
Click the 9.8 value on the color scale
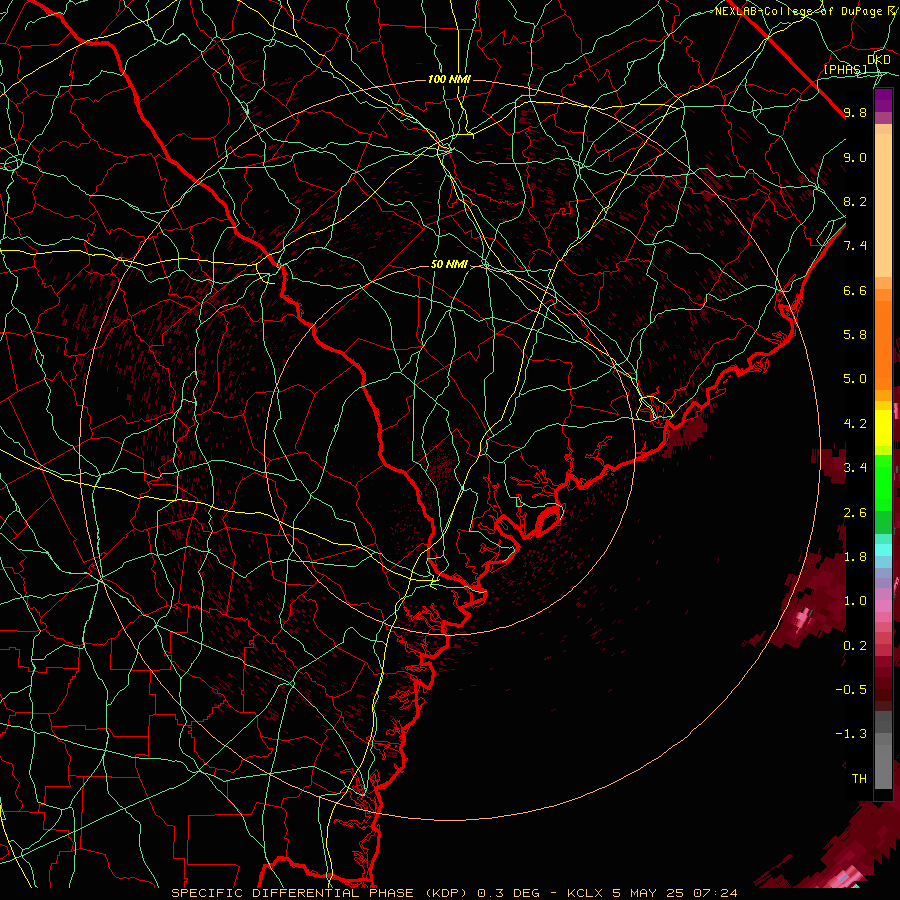click(x=855, y=112)
